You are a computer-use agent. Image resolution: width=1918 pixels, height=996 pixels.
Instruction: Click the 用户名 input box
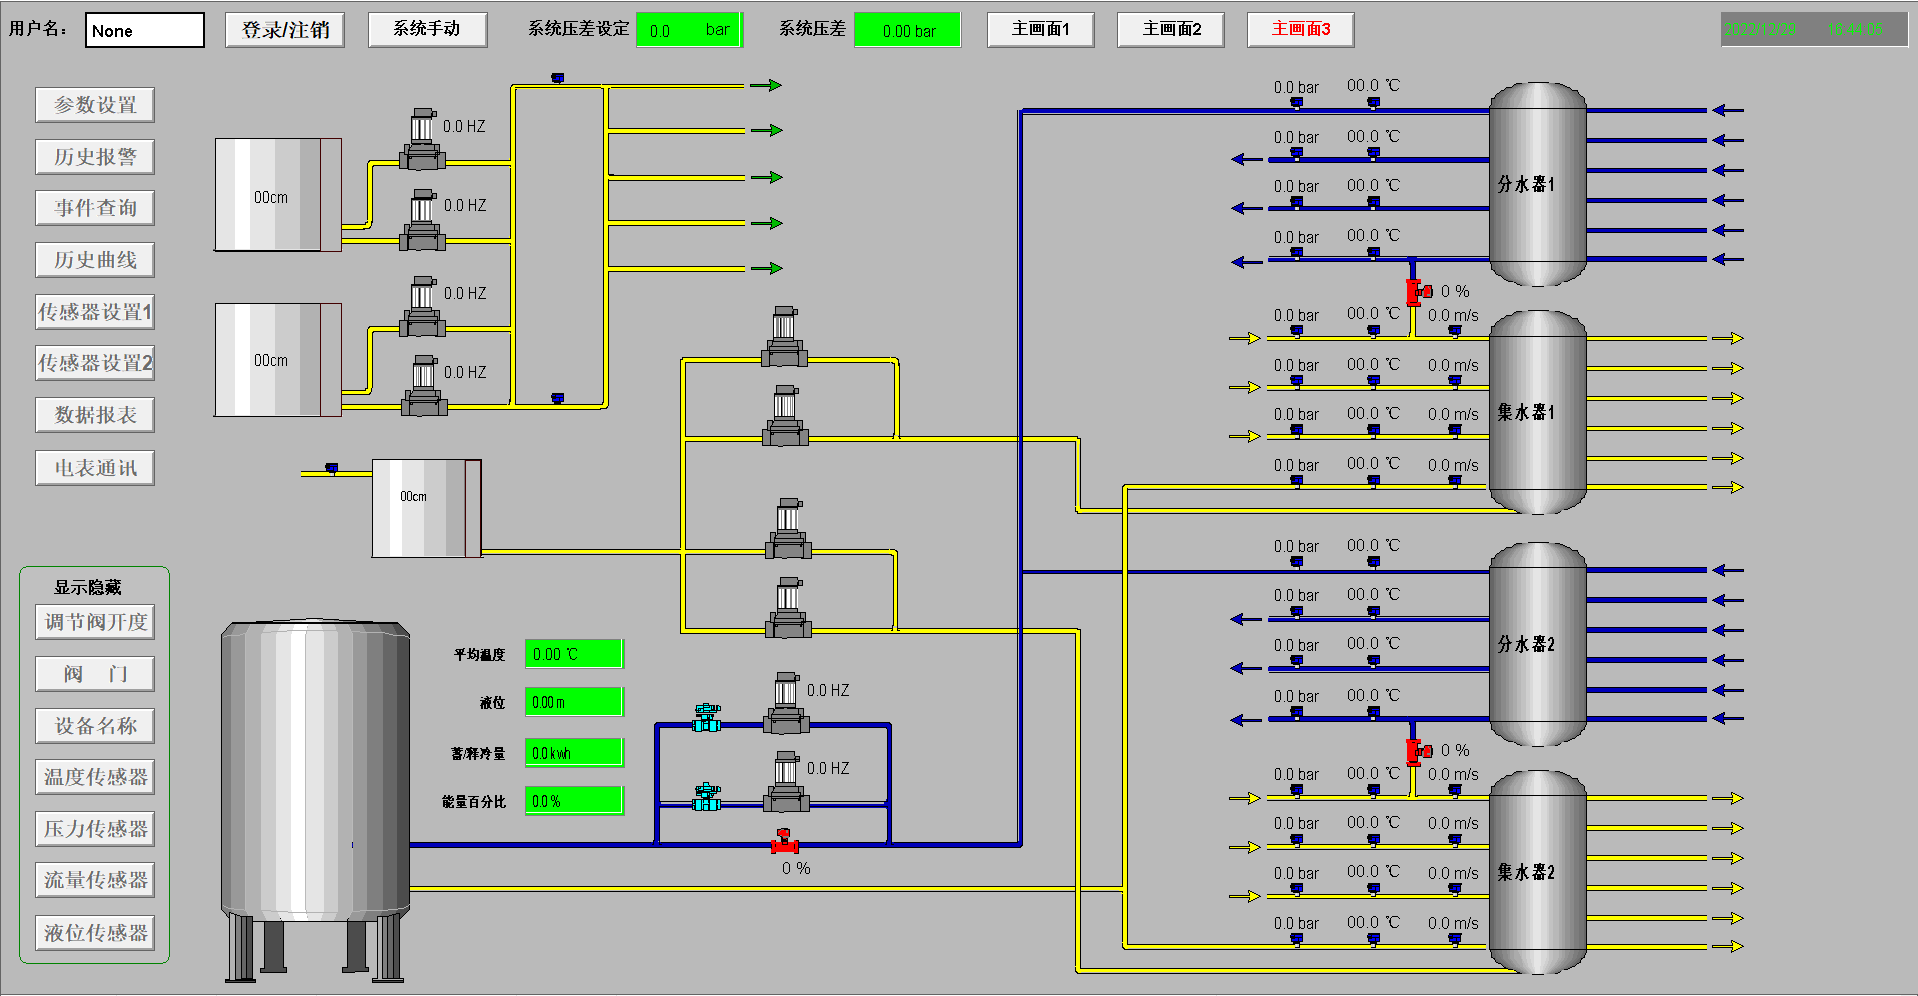tap(145, 30)
